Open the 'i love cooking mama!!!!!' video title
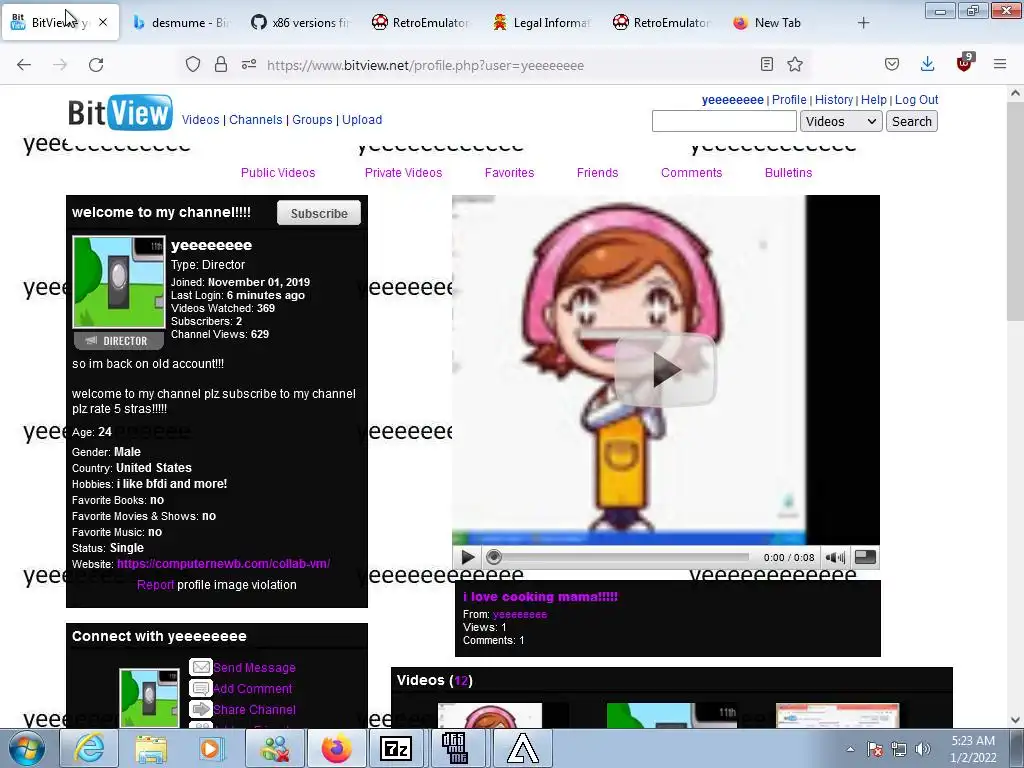The height and width of the screenshot is (768, 1024). 540,596
